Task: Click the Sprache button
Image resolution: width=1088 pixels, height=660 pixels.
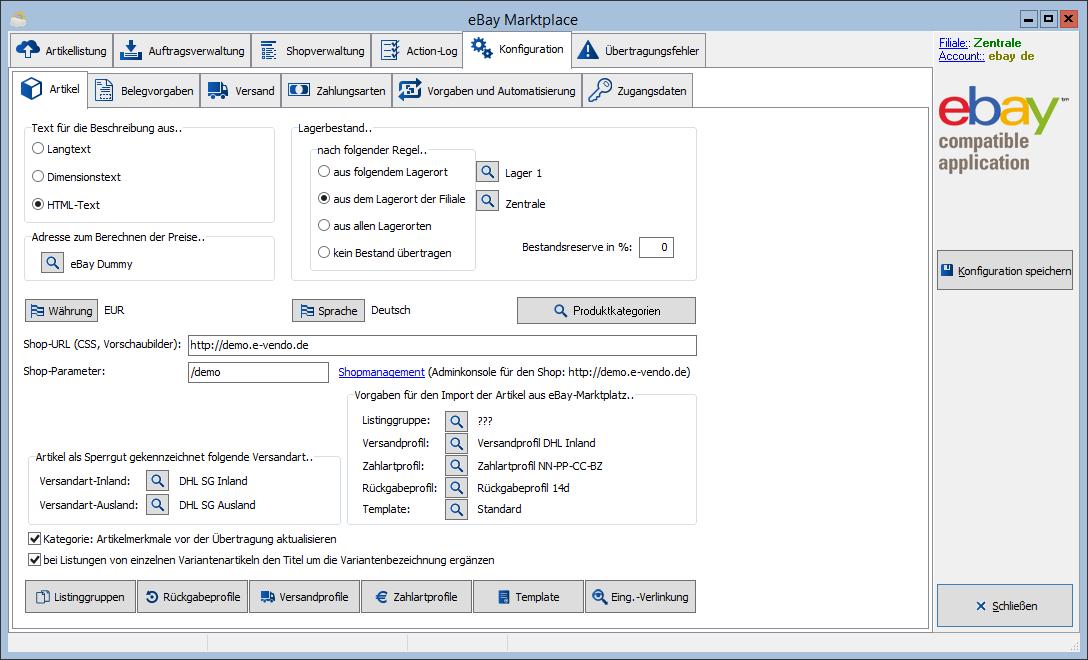Action: (329, 310)
